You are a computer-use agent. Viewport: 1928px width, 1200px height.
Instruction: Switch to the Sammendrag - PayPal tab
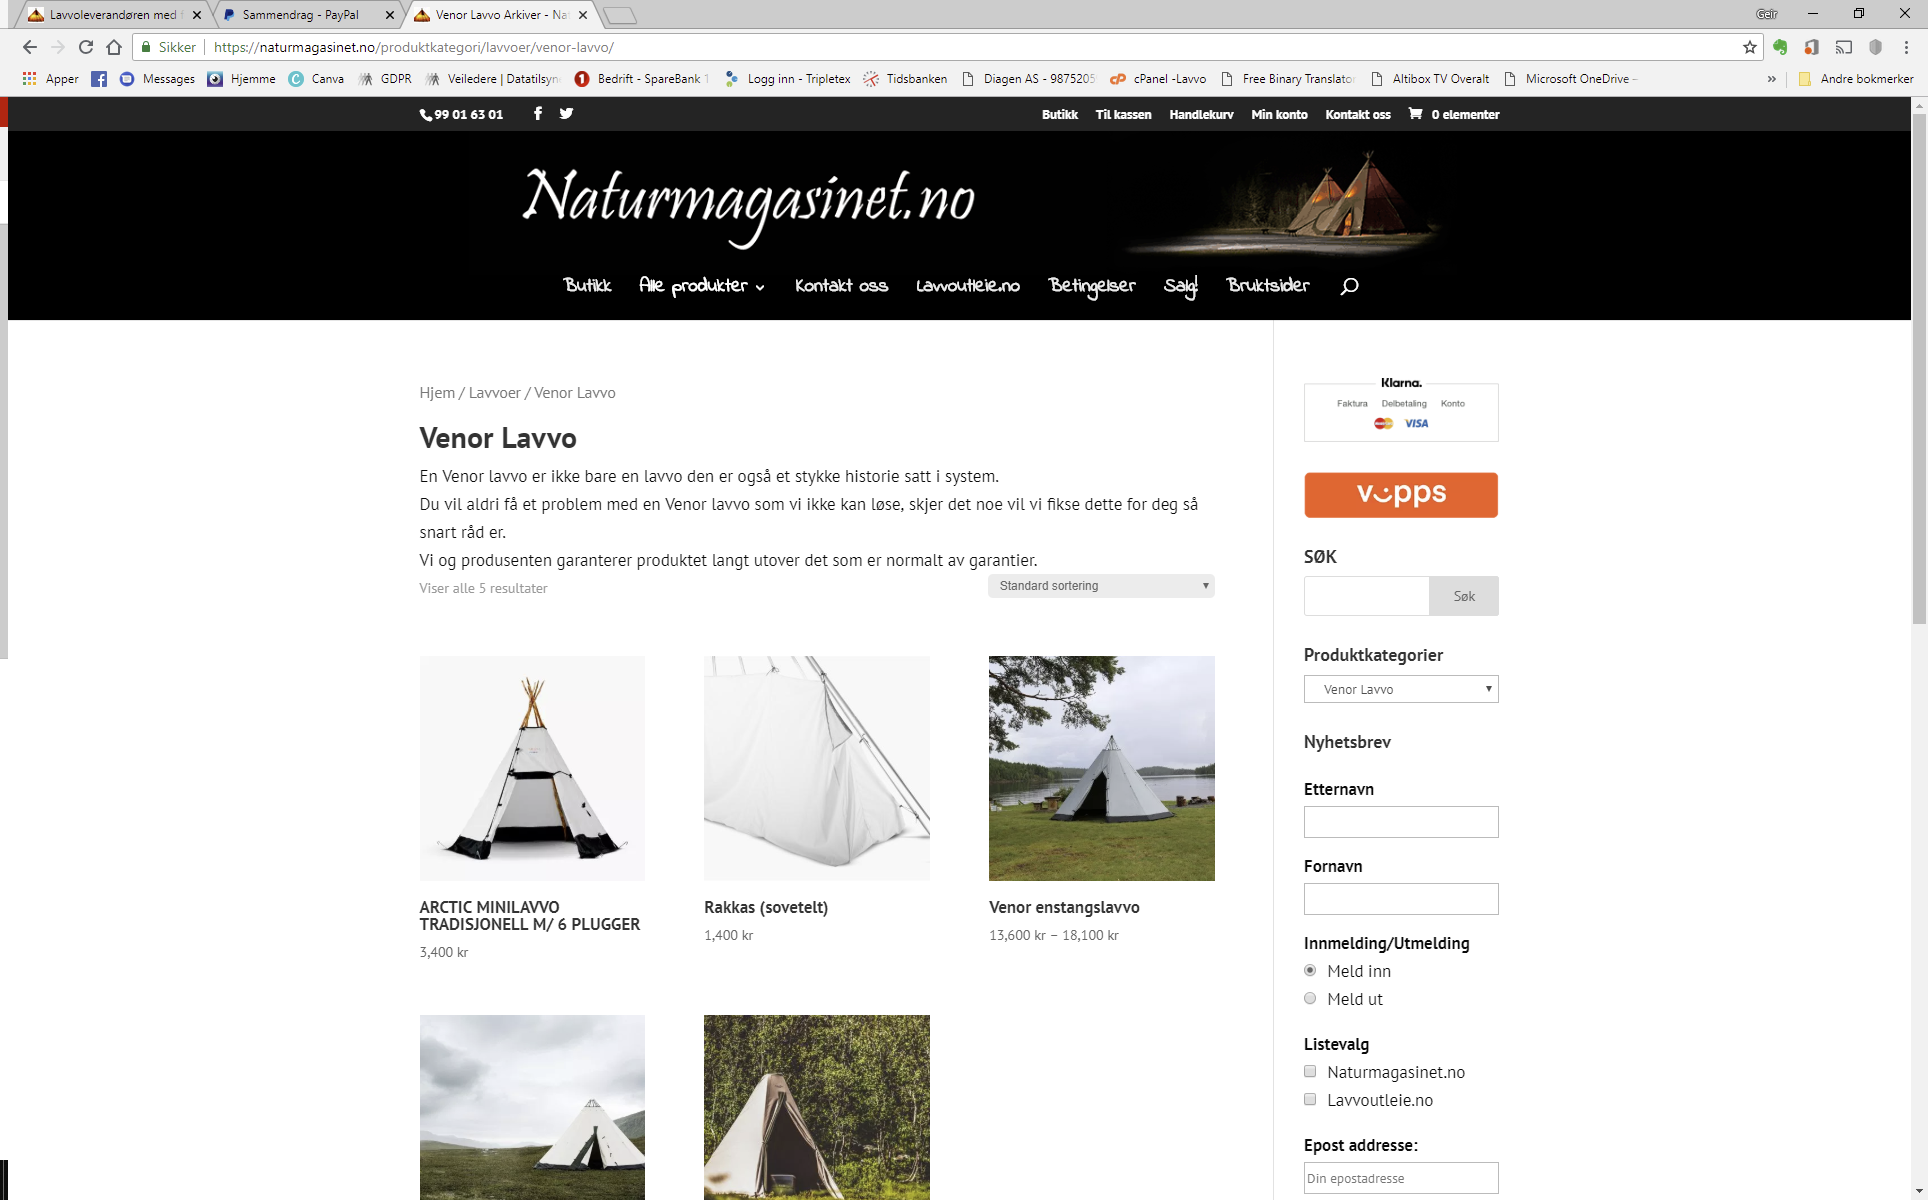pos(308,15)
